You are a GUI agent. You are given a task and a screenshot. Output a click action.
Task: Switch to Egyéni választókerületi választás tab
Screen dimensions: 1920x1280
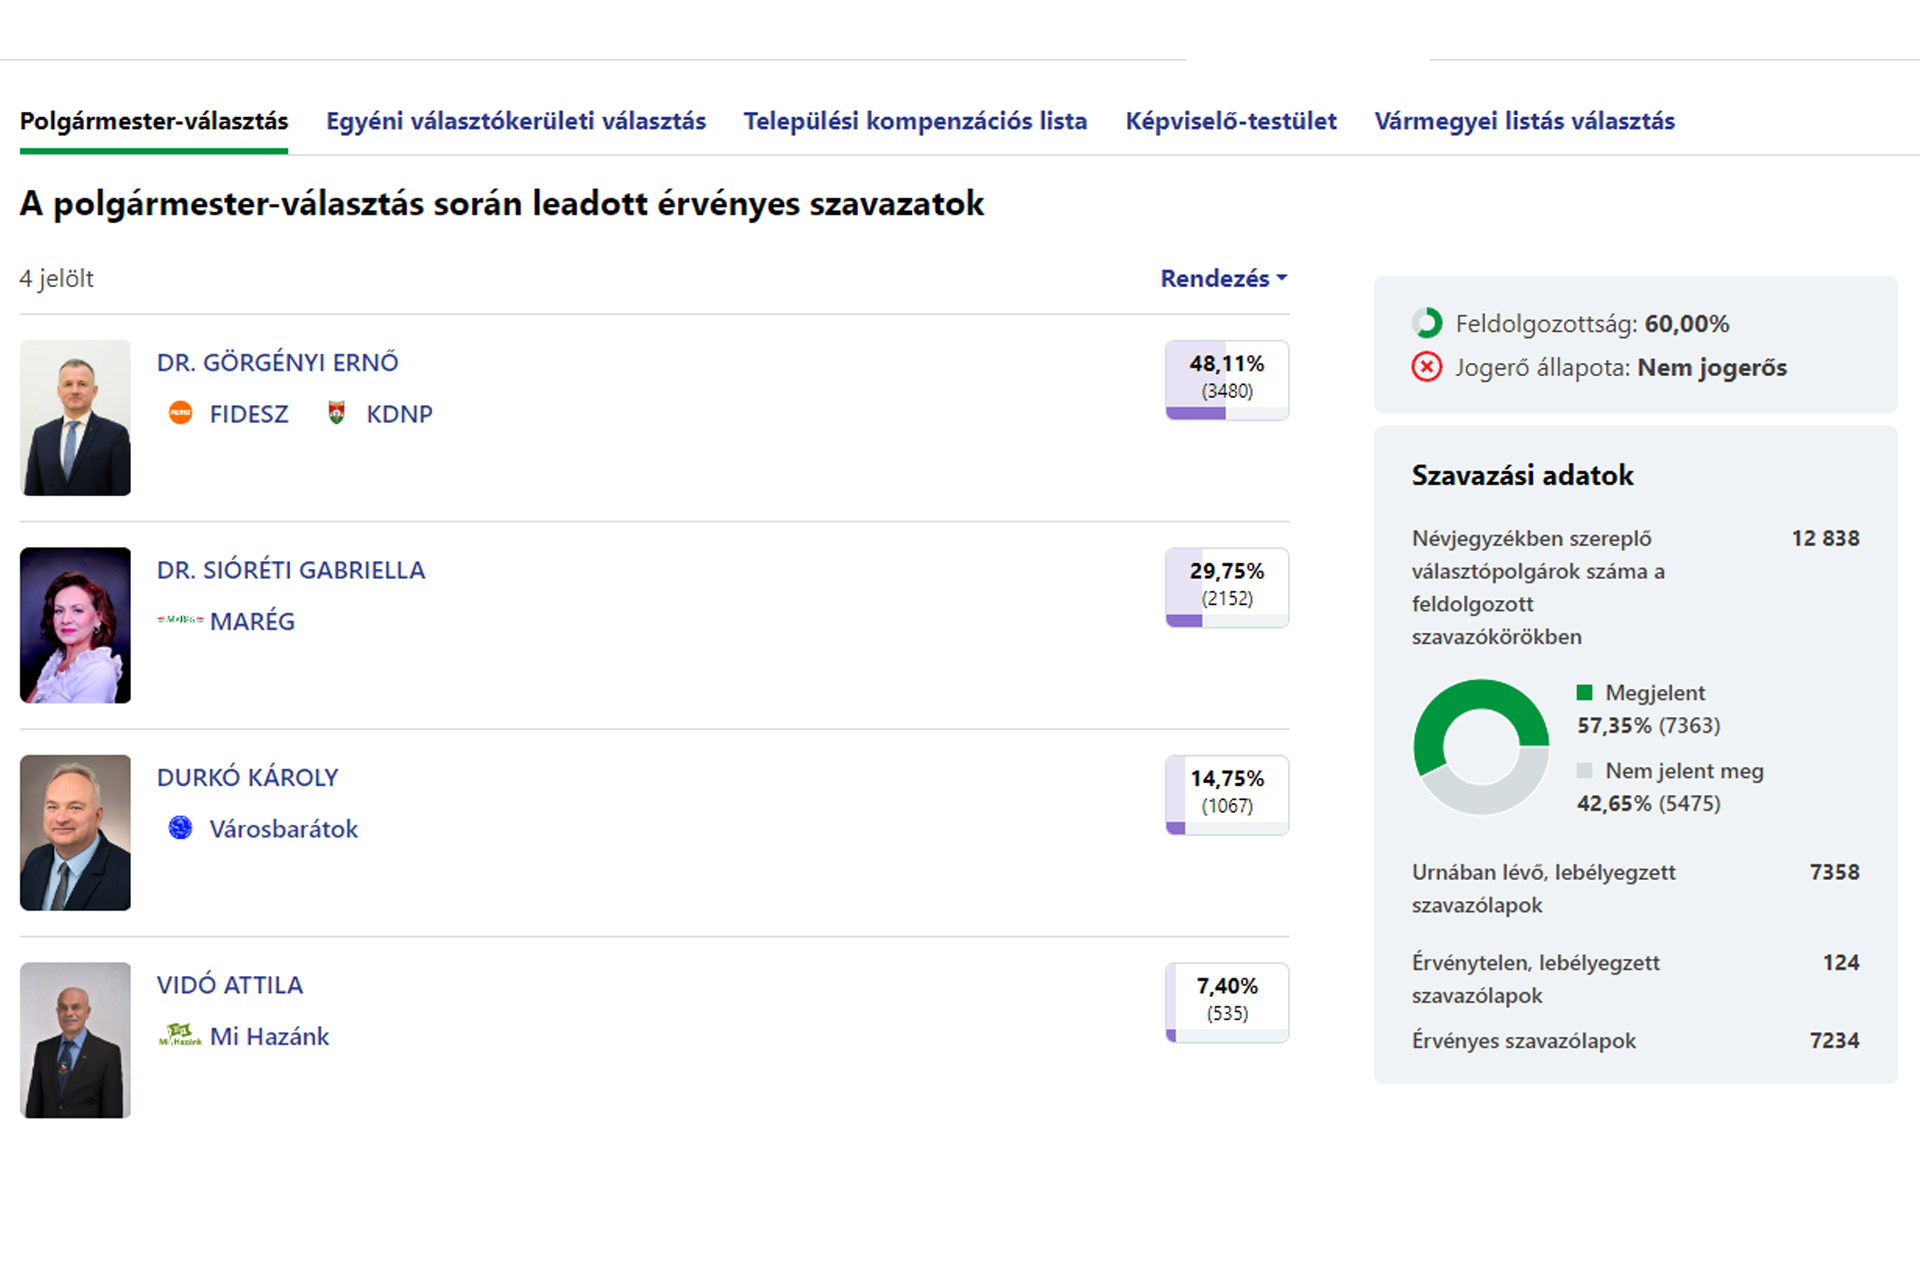(516, 121)
